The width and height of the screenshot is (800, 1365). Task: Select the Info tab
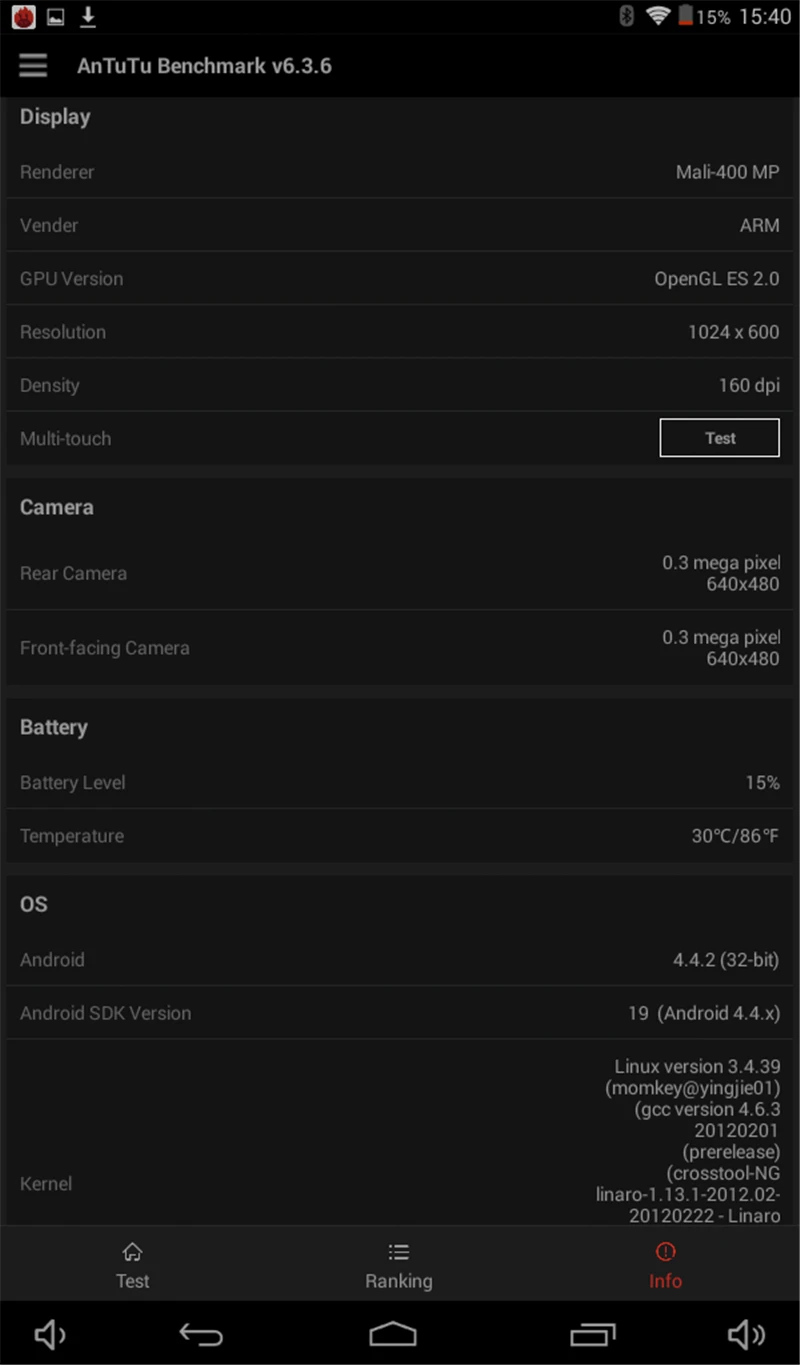pos(665,1266)
